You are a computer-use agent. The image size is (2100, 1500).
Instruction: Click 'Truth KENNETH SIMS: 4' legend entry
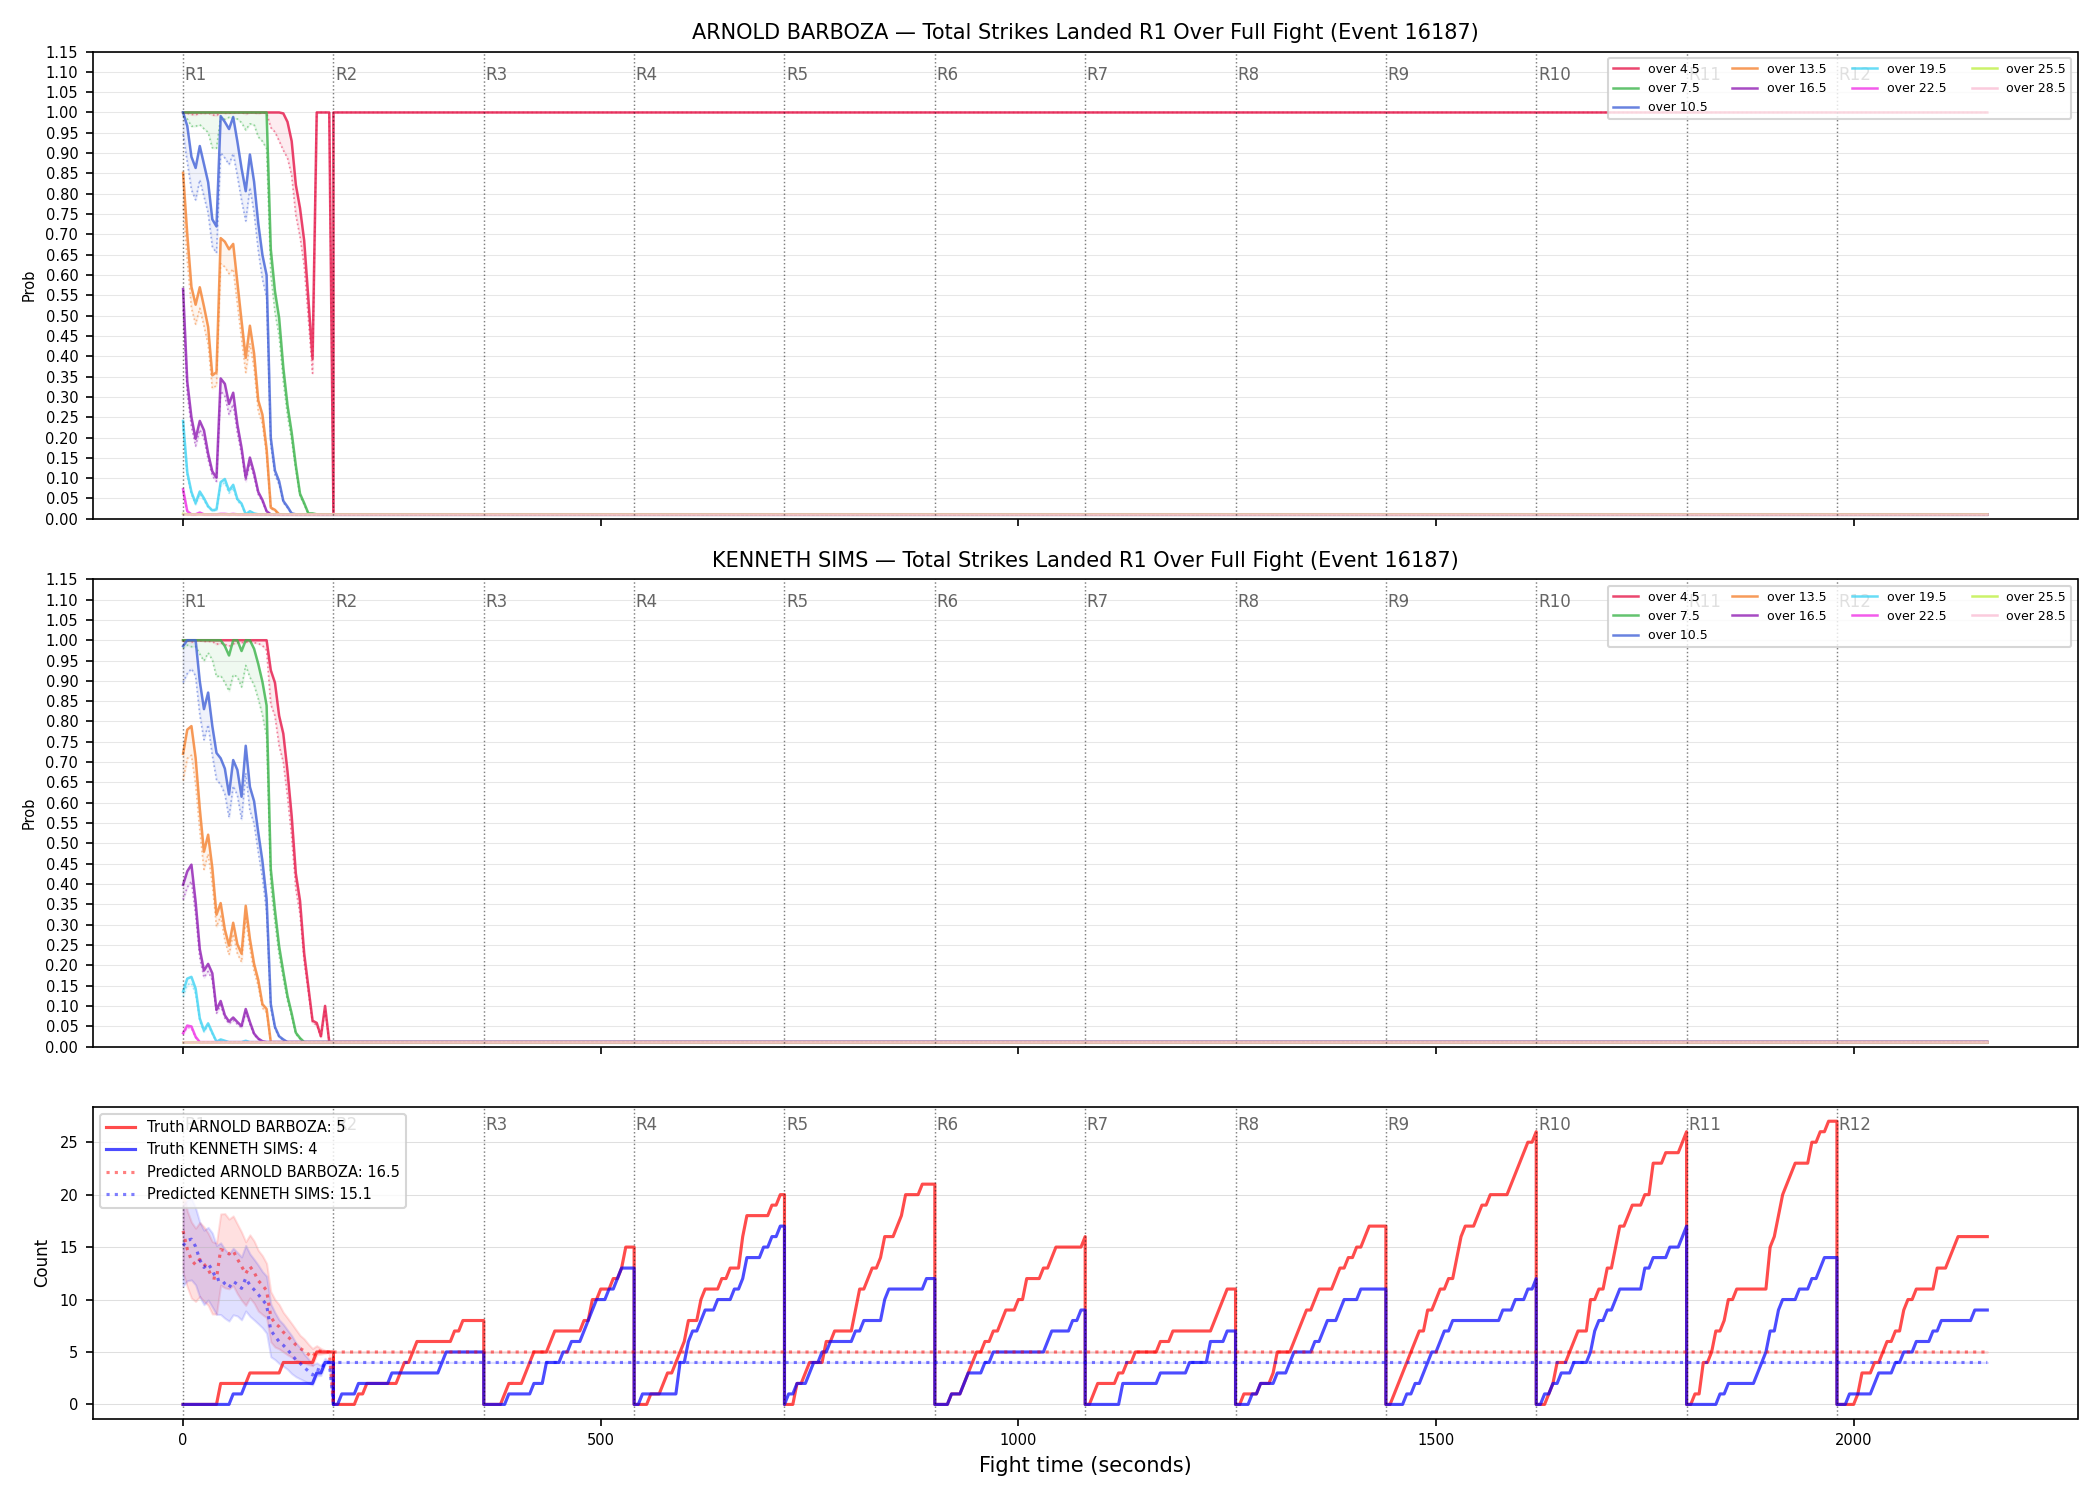coord(211,1149)
